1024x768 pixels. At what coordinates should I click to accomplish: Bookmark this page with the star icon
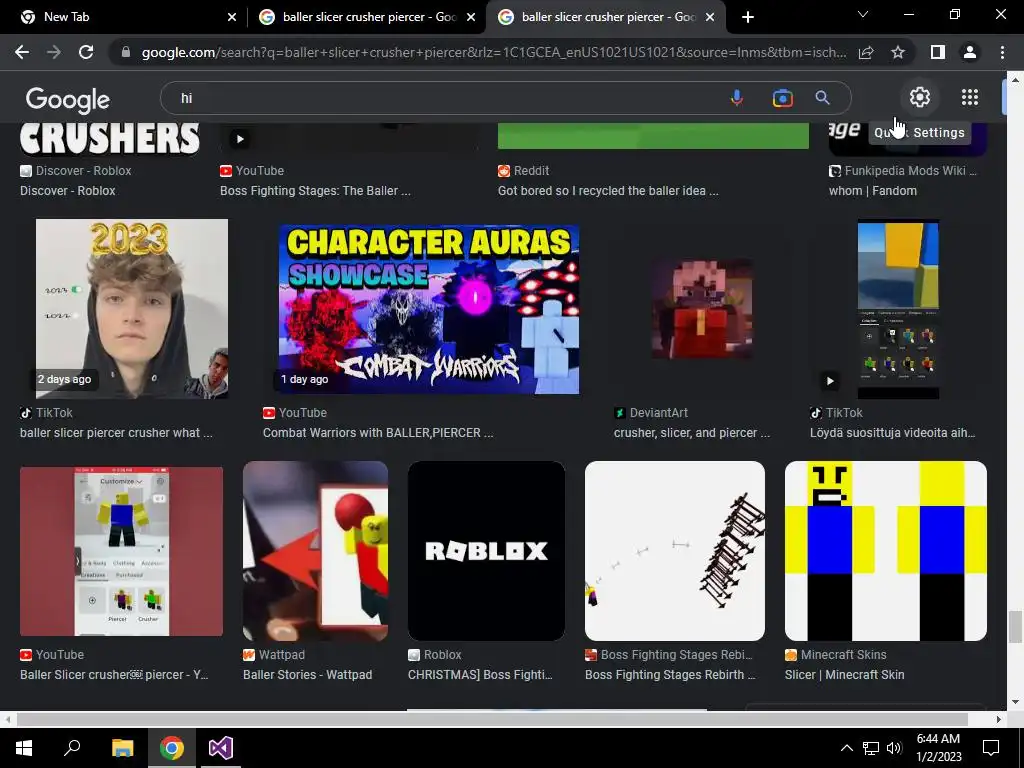click(898, 52)
